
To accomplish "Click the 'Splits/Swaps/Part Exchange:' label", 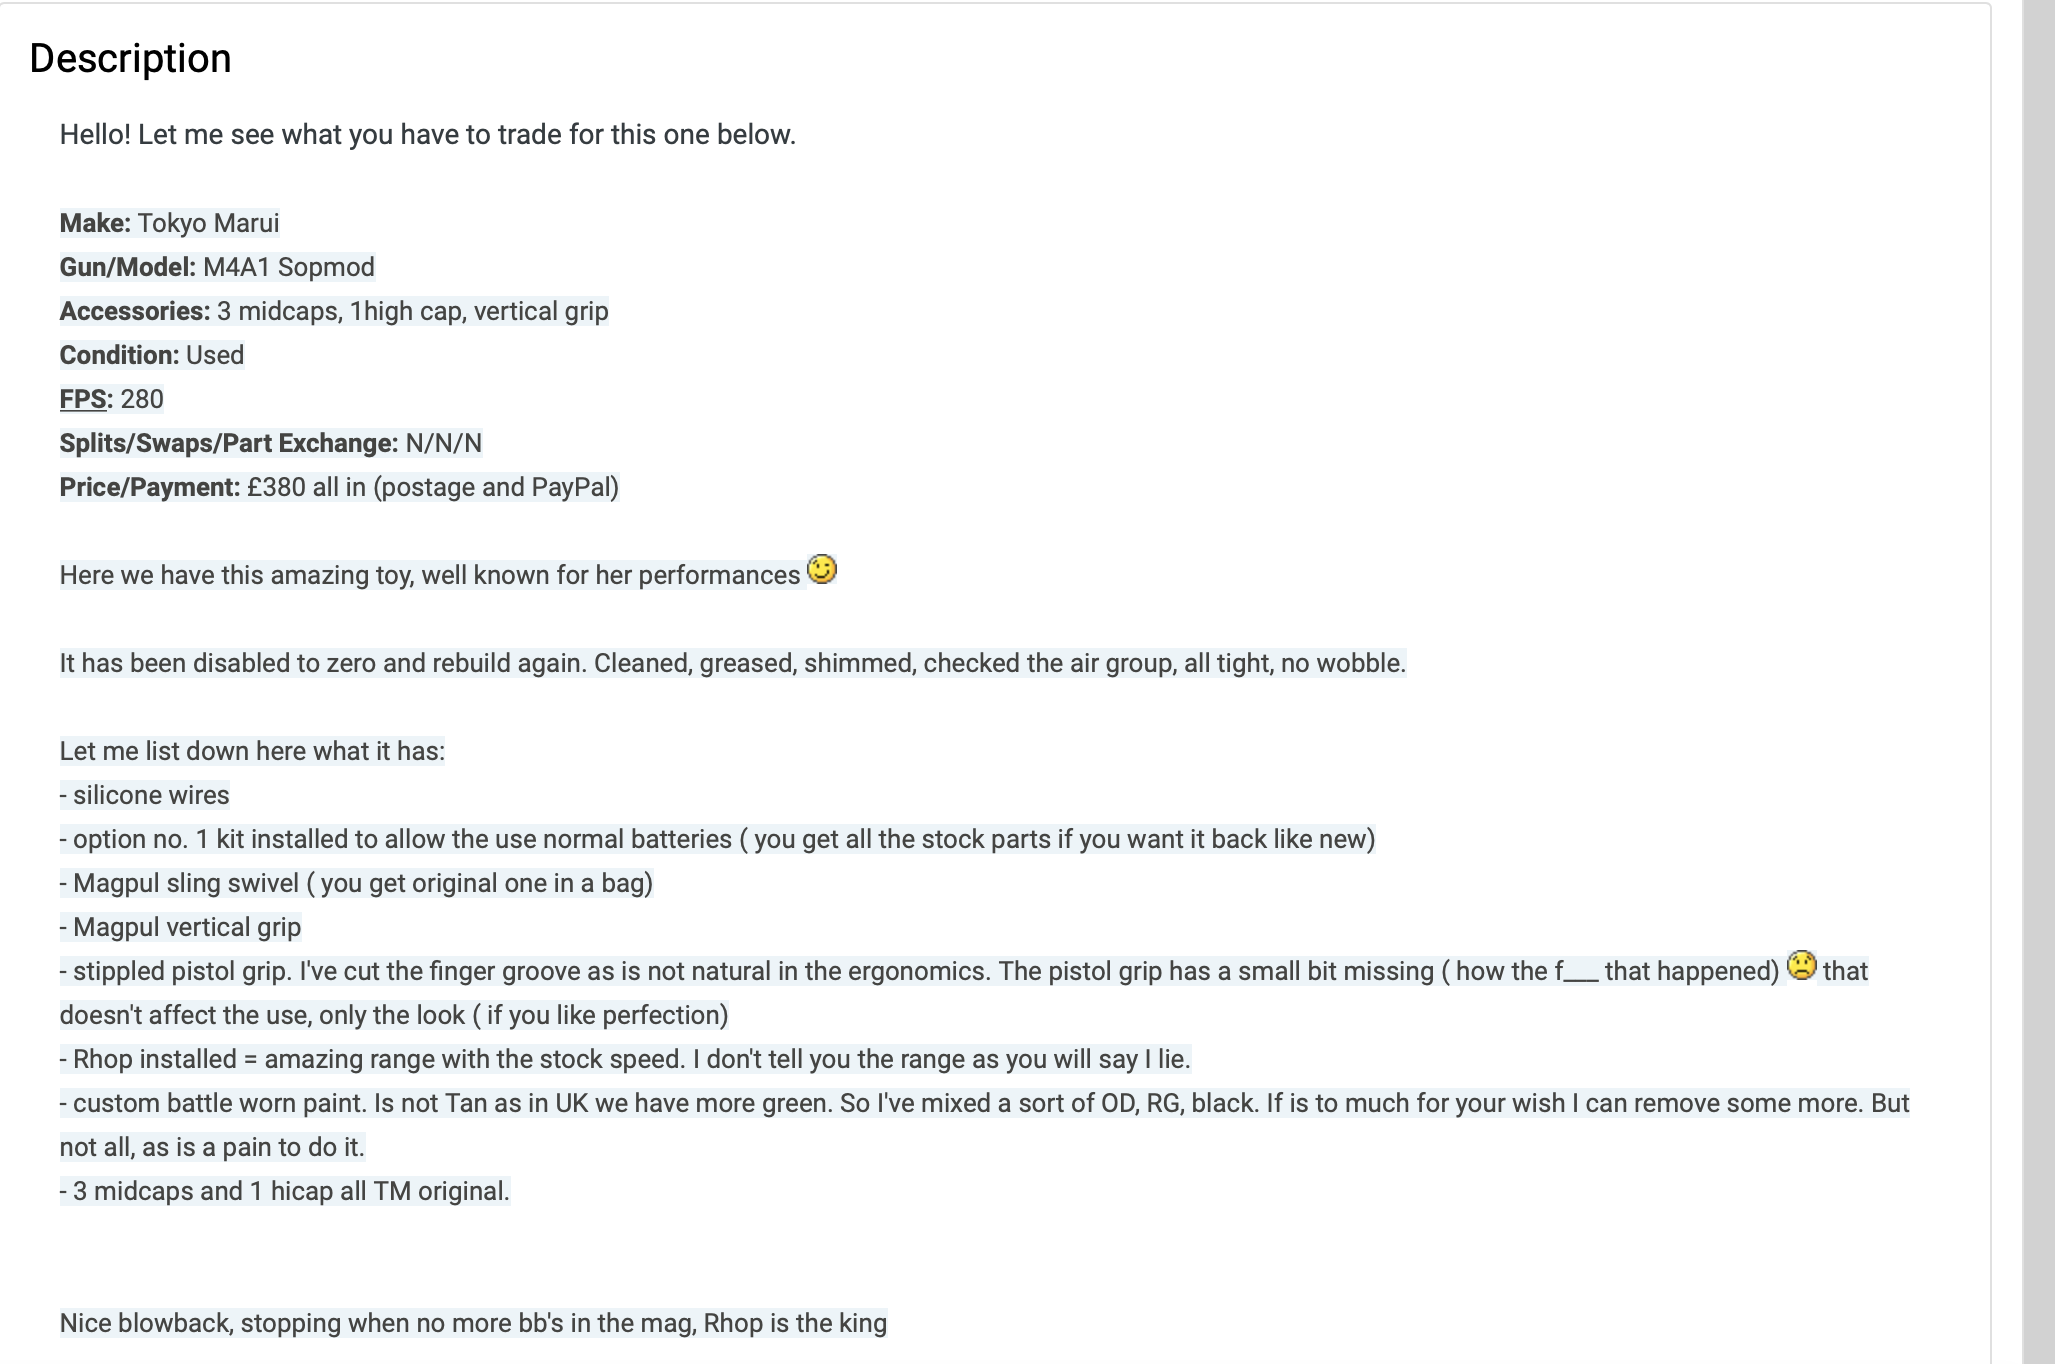I will tap(229, 443).
